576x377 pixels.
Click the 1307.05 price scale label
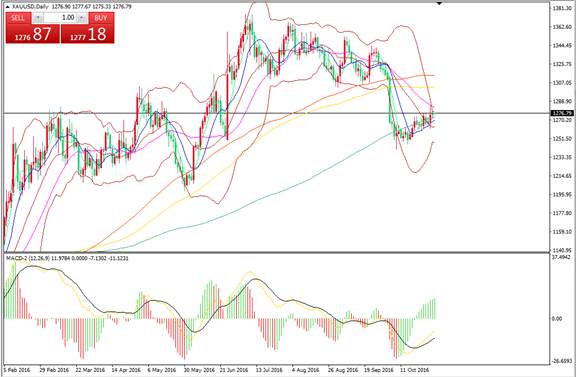(x=562, y=83)
